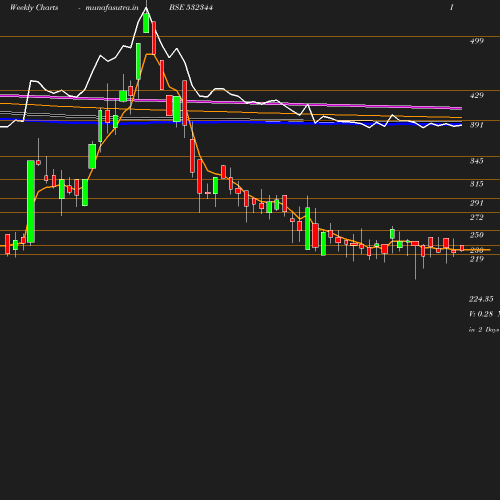The image size is (500, 500).
Task: Click the 429 price level label
Action: (x=476, y=95)
